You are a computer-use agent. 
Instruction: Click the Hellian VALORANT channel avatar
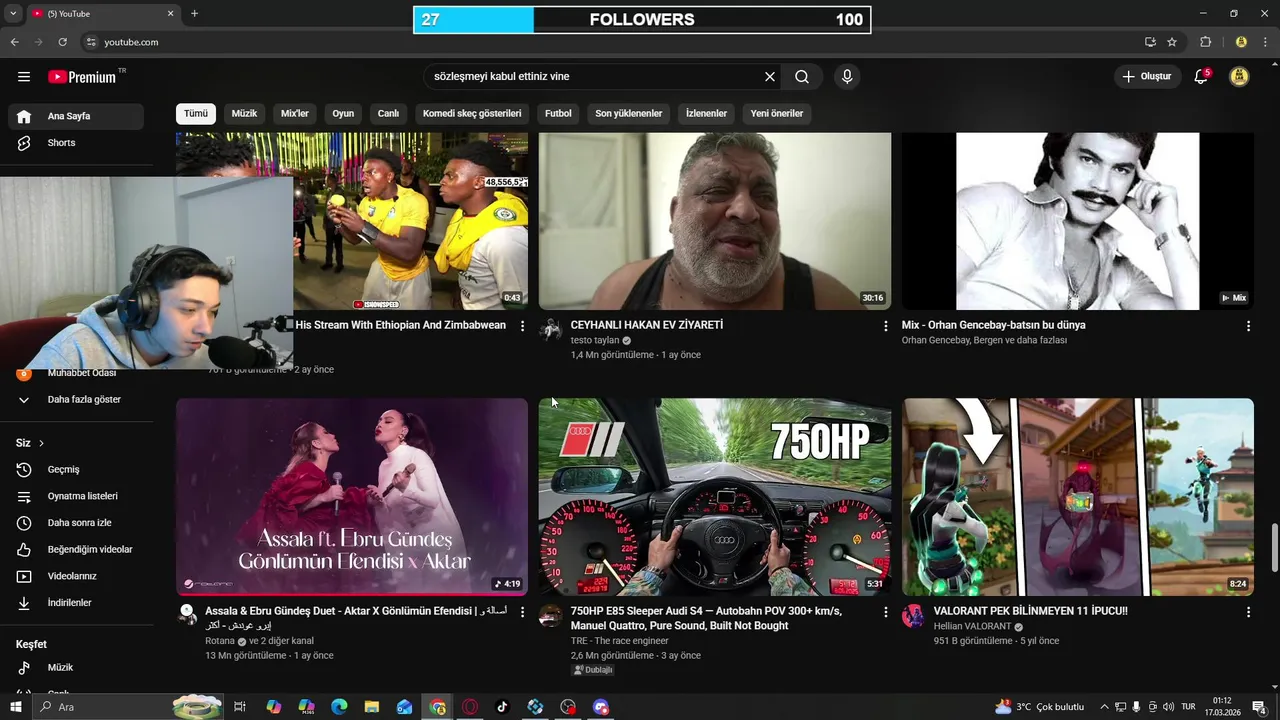[x=913, y=615]
